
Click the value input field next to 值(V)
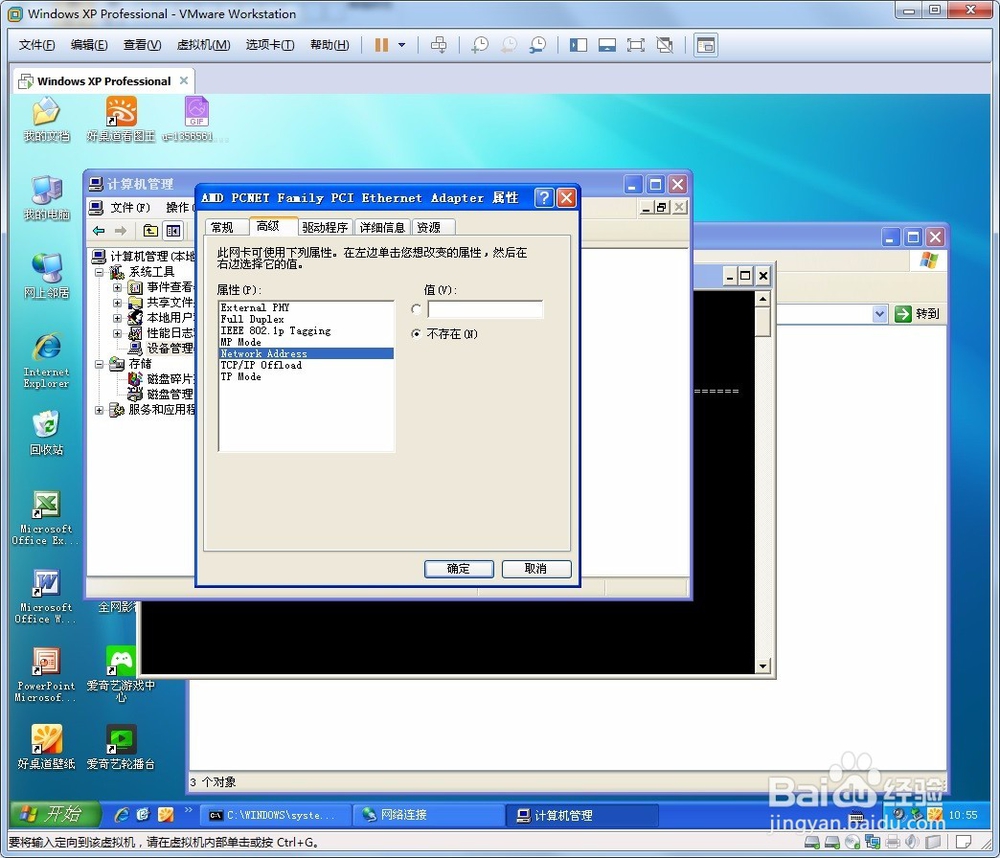click(x=485, y=309)
